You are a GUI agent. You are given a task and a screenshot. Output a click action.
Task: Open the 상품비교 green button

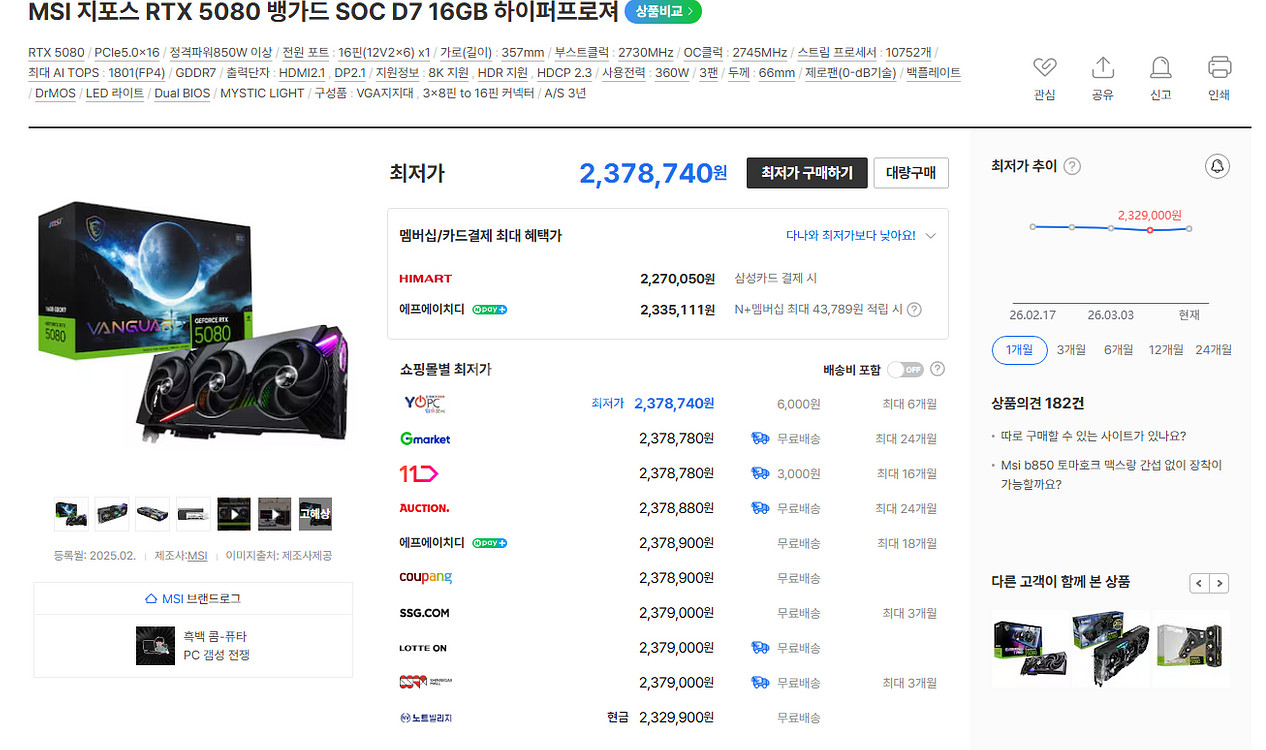click(x=663, y=12)
